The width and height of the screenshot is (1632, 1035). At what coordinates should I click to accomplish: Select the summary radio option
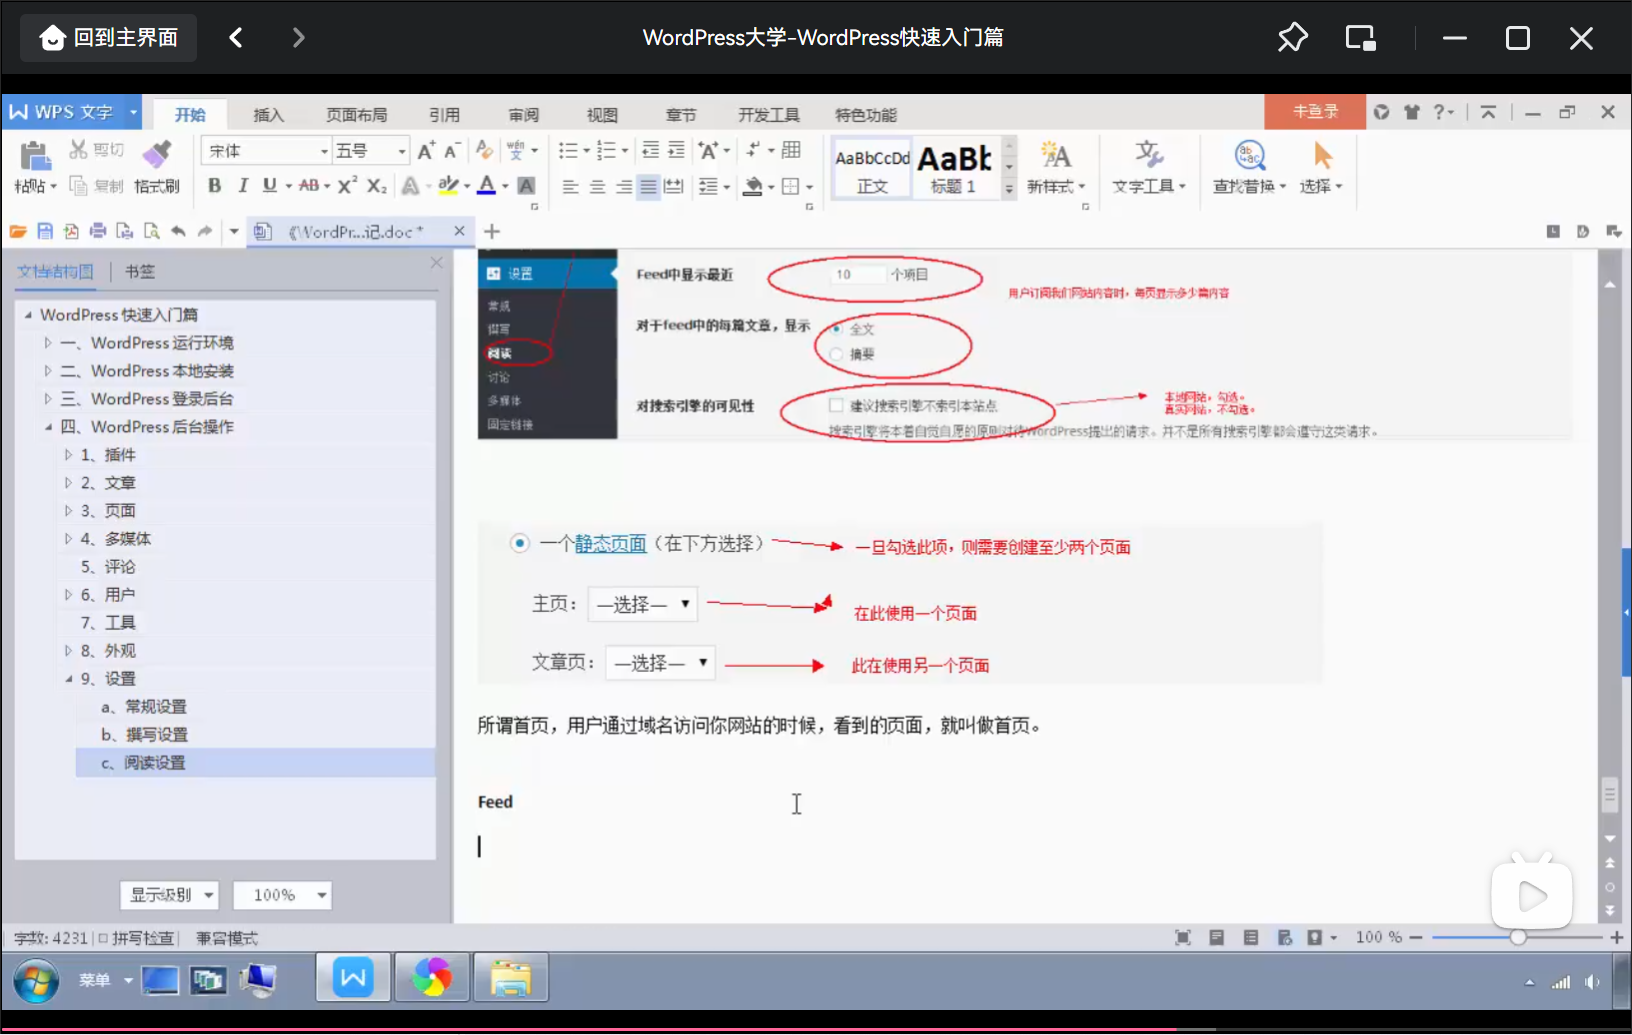coord(837,353)
